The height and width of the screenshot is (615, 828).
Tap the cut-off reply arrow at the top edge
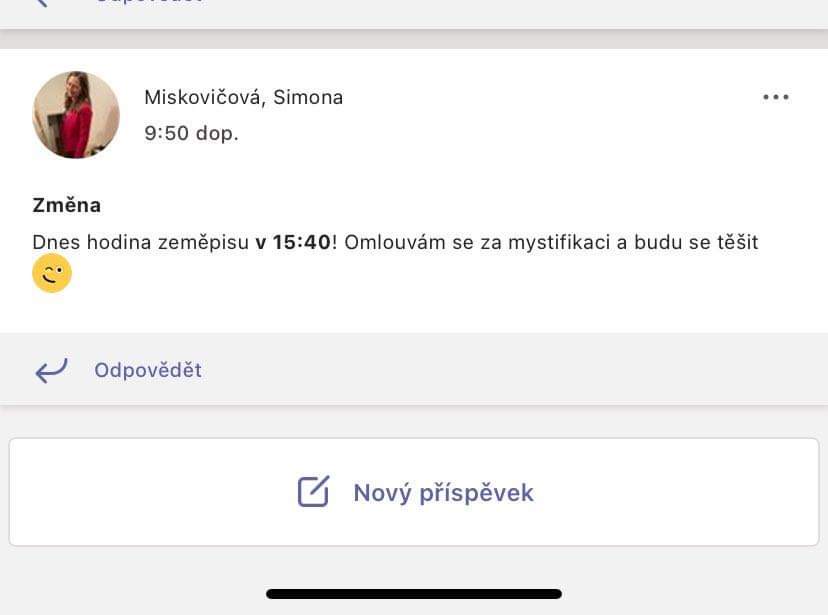coord(42,3)
